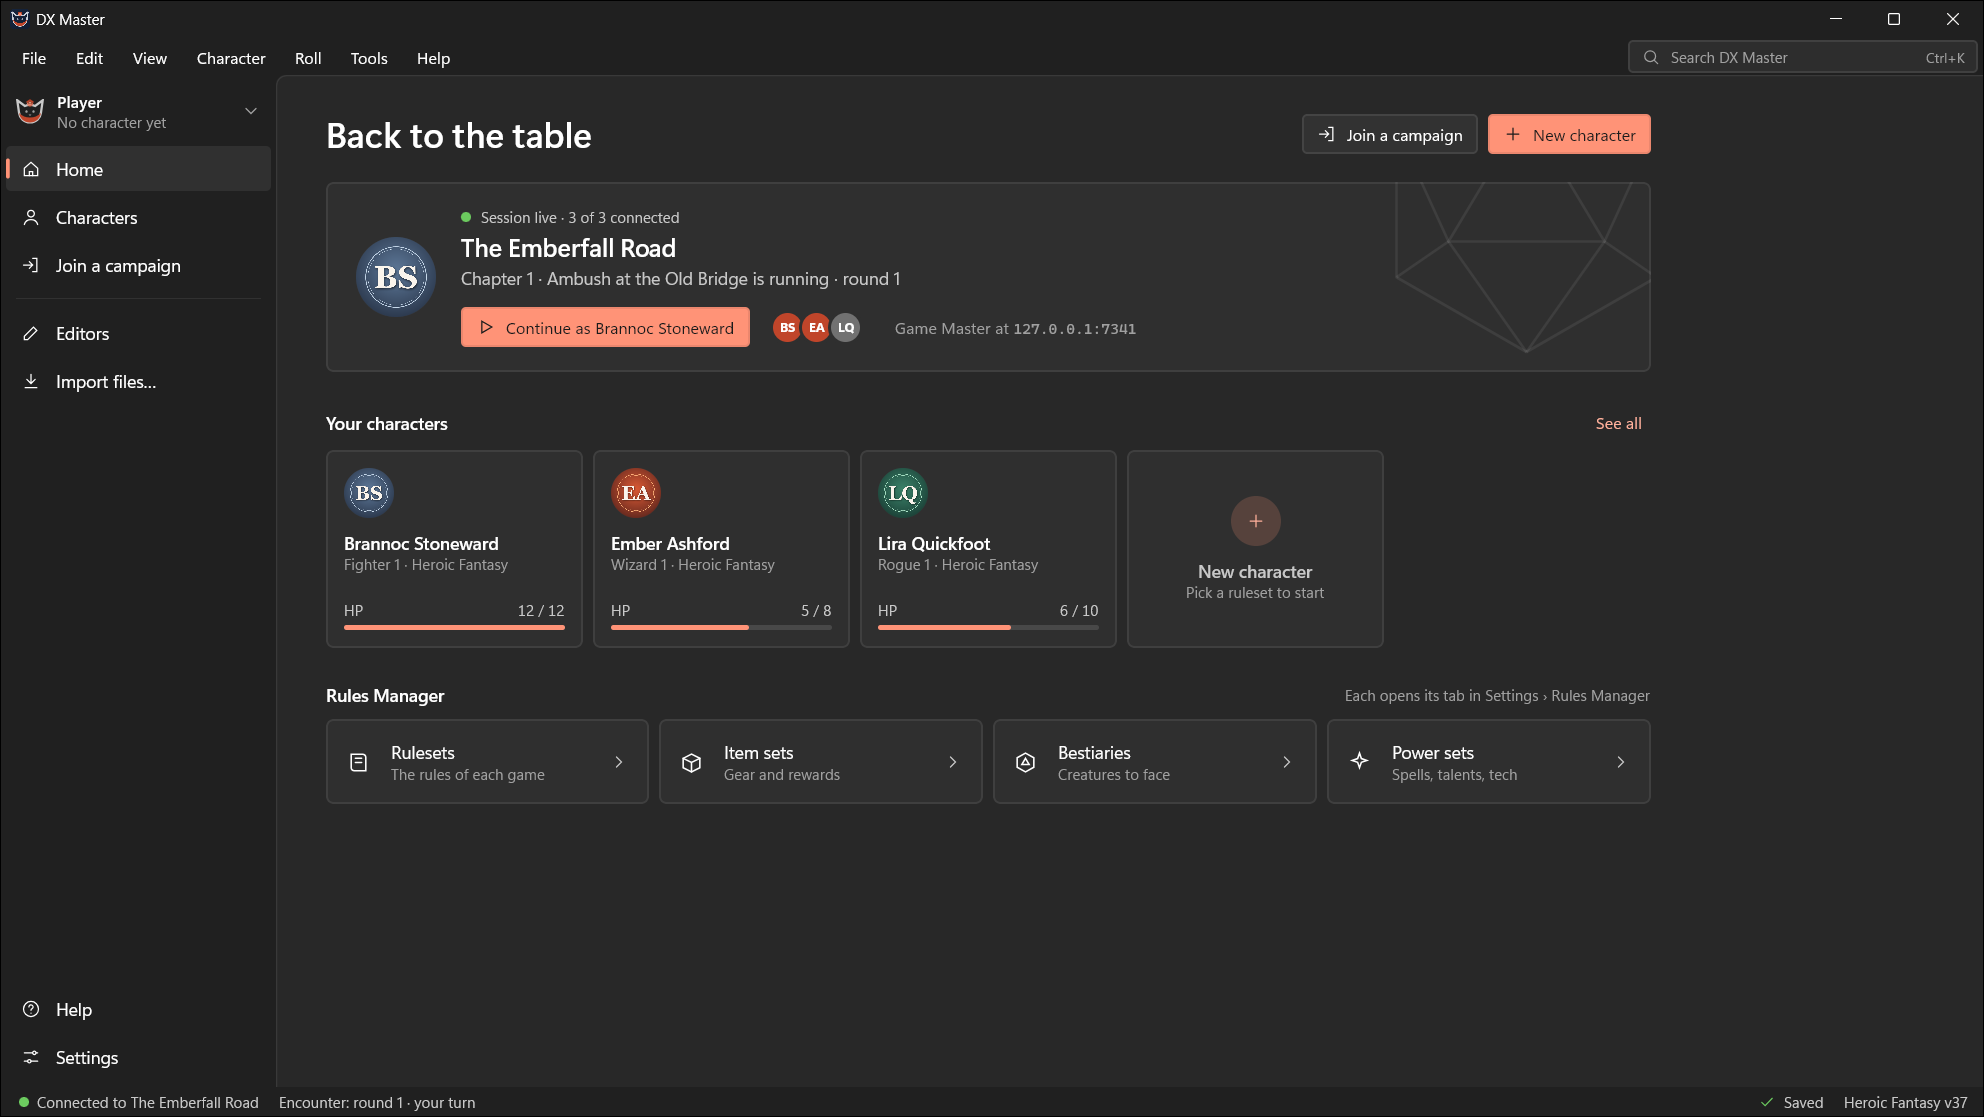
Task: Open the Edit menu
Action: click(89, 58)
